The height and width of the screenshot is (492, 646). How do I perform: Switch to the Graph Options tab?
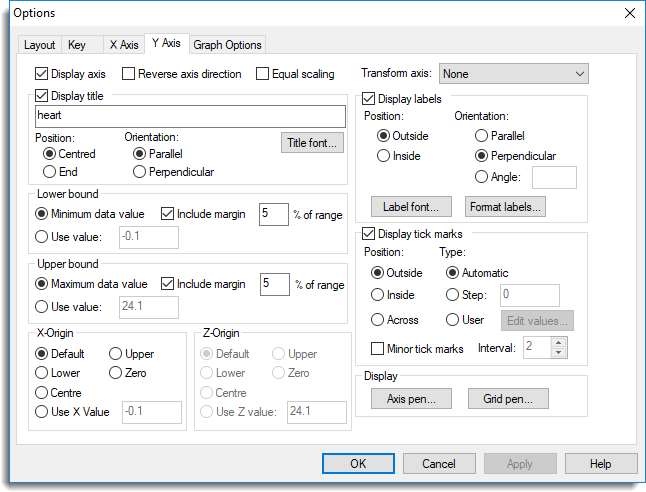tap(227, 45)
